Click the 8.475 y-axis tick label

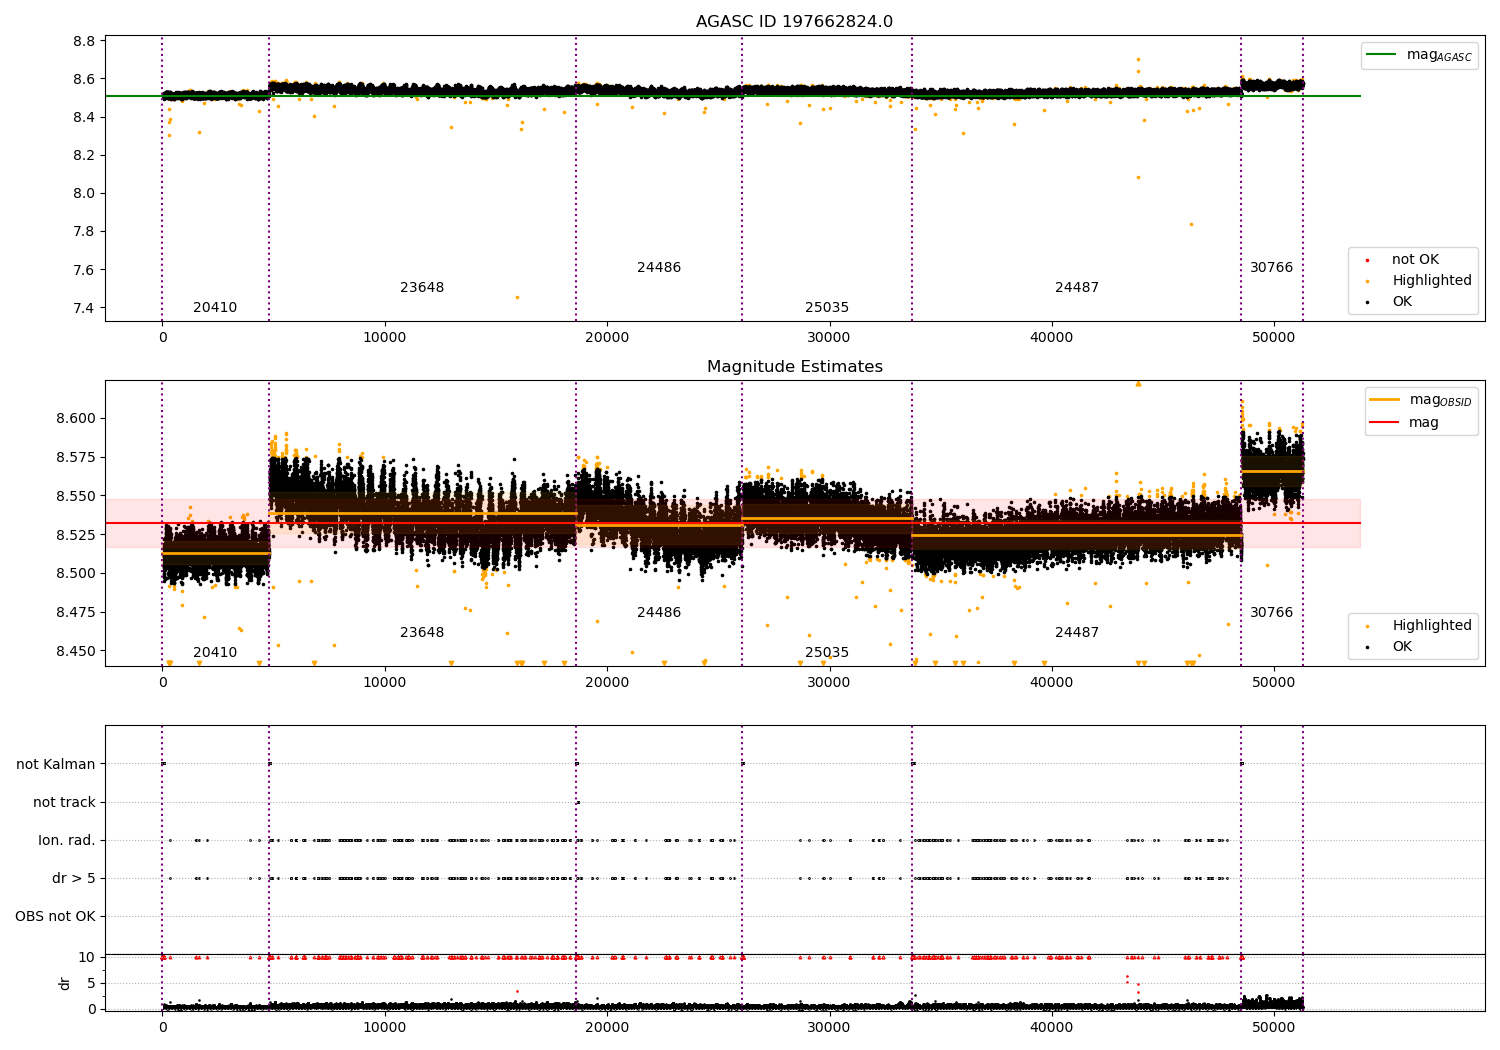[x=77, y=613]
